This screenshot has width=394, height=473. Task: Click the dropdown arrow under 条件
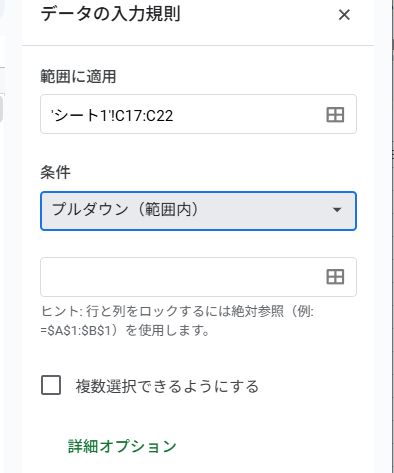337,210
